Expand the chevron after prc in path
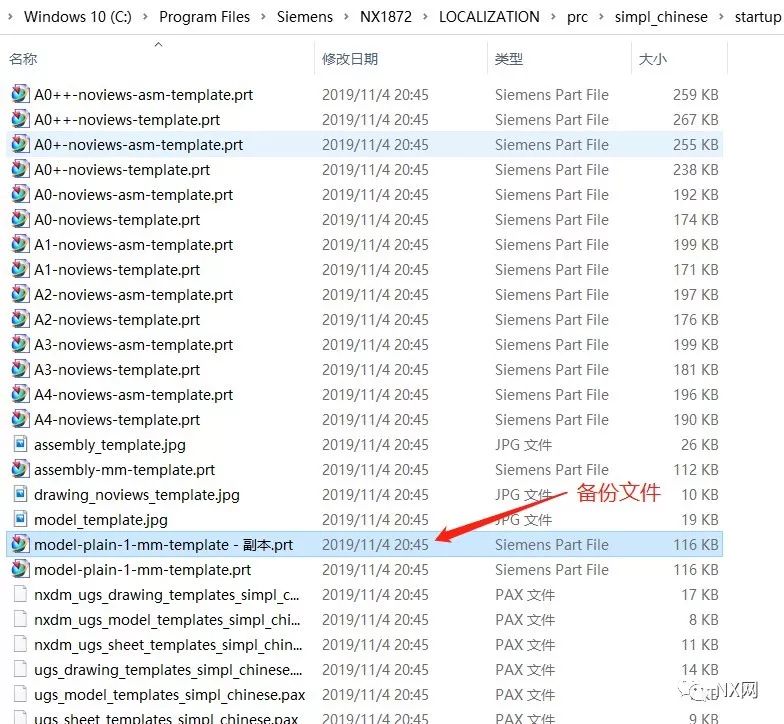This screenshot has width=784, height=724. 601,16
